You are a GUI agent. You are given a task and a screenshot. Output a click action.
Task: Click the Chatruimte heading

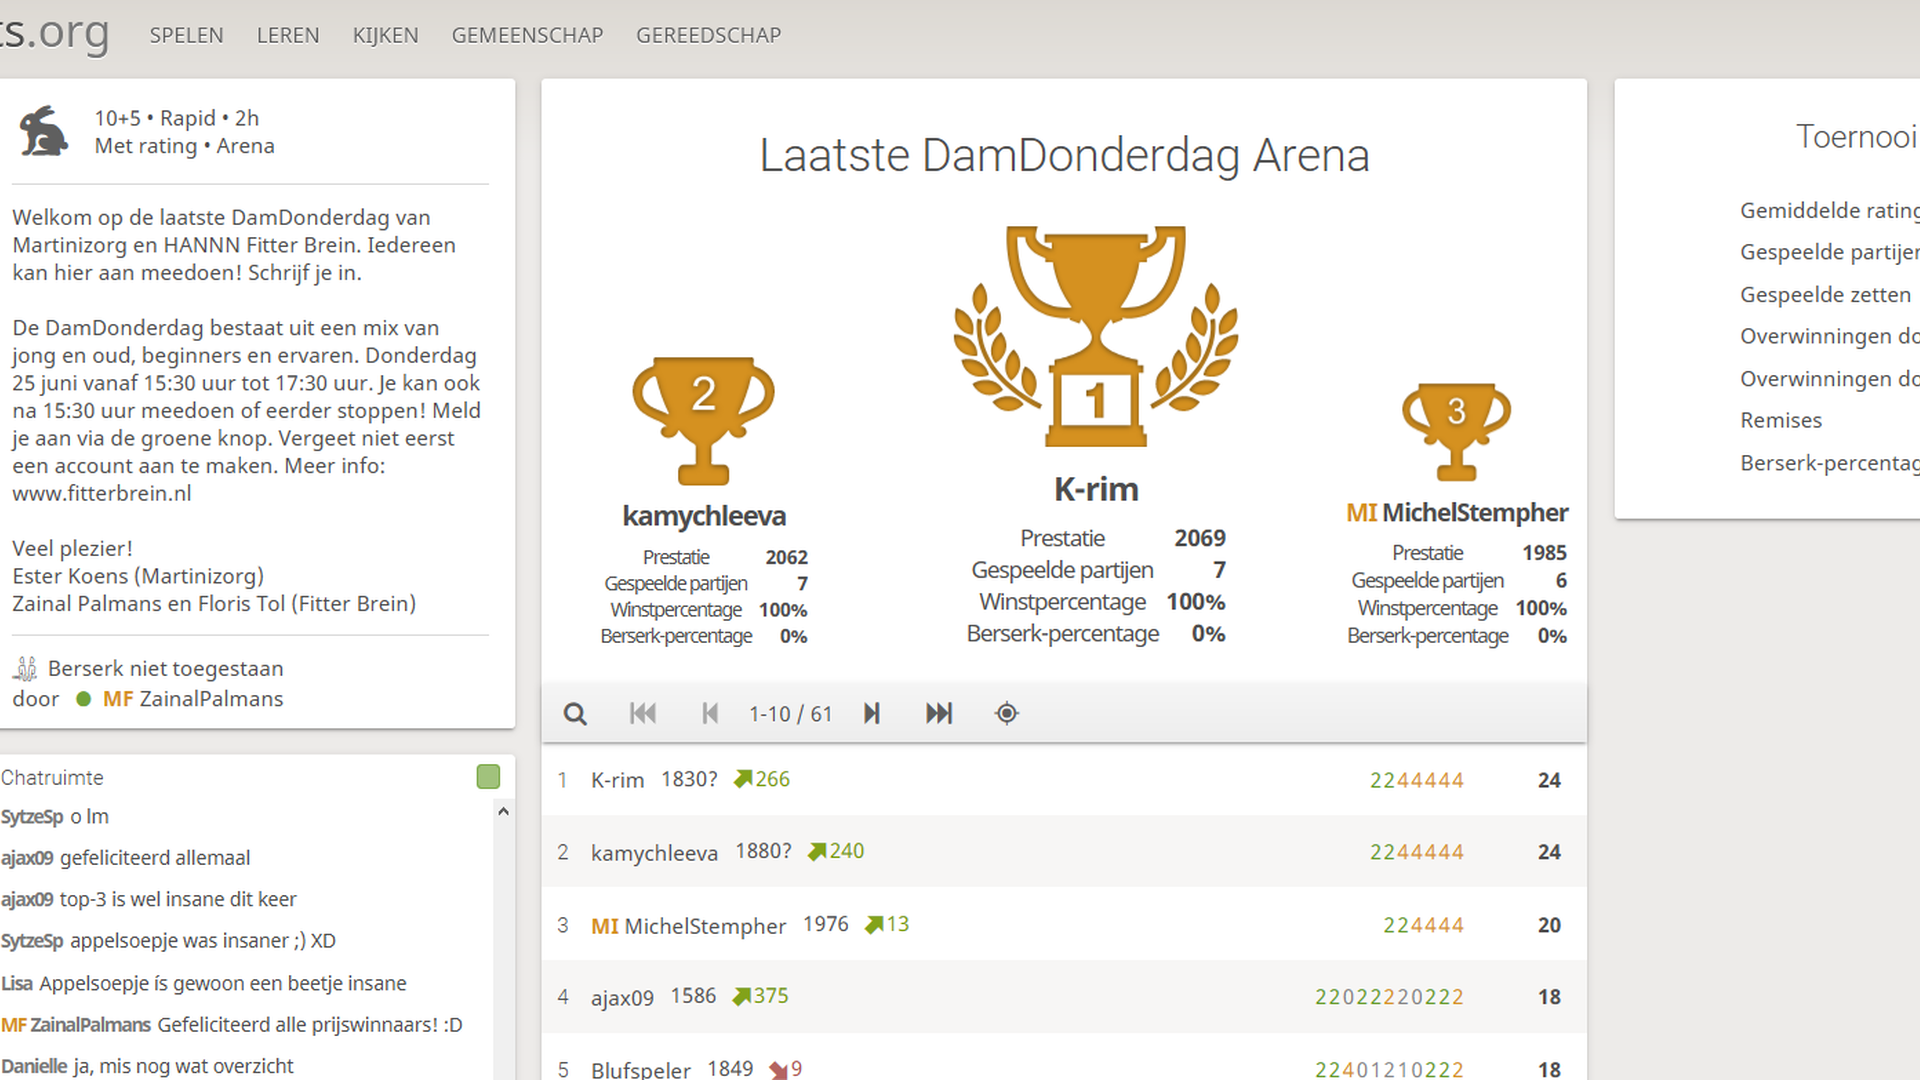pos(52,778)
